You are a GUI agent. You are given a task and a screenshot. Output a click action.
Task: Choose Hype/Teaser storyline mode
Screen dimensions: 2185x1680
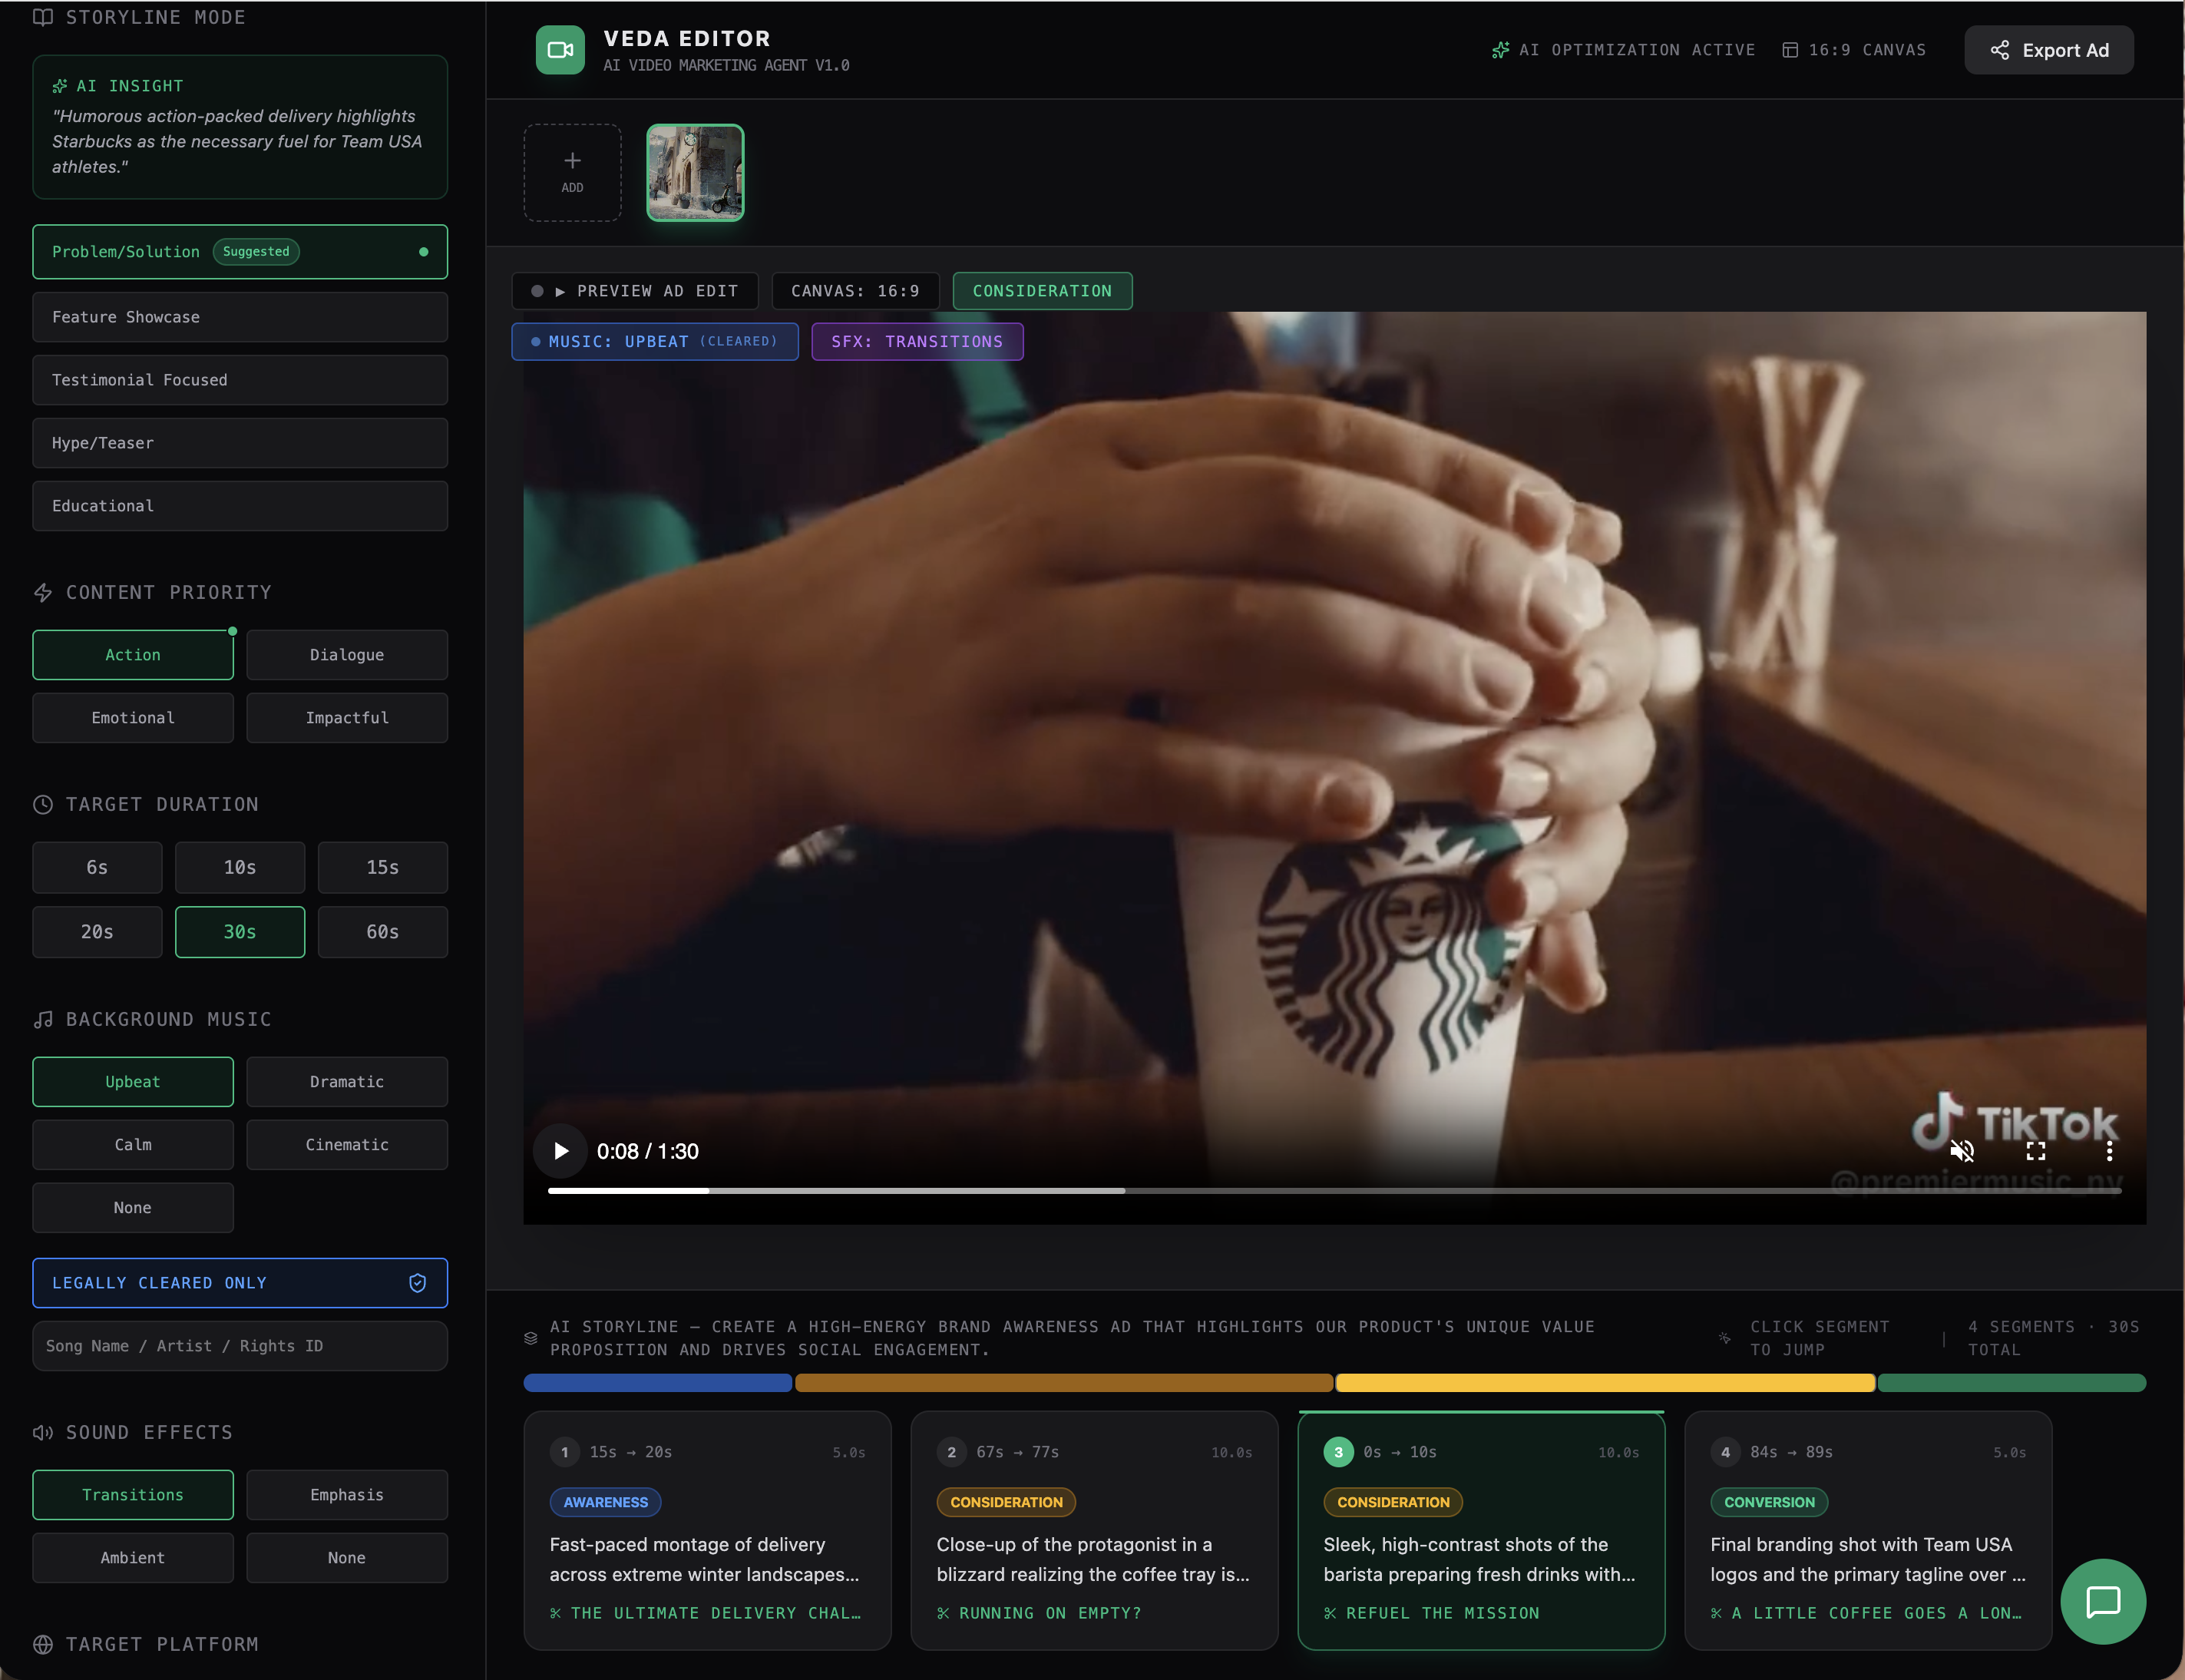[240, 443]
